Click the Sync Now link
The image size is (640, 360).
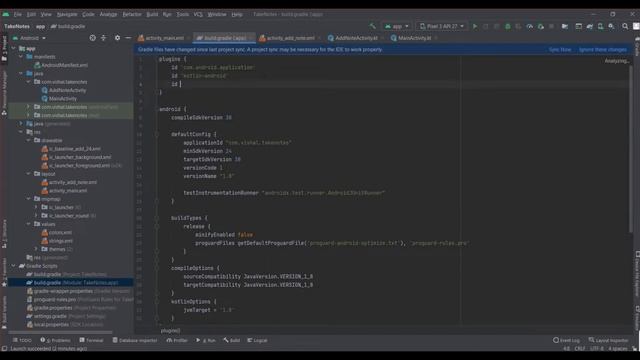560,49
